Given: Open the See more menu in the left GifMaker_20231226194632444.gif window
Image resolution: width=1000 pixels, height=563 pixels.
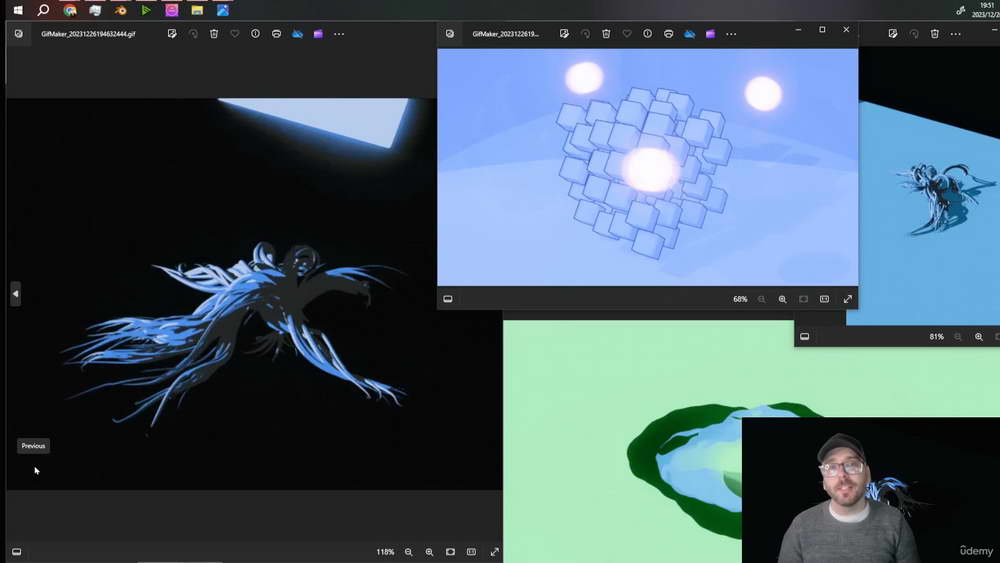Looking at the screenshot, I should point(339,34).
